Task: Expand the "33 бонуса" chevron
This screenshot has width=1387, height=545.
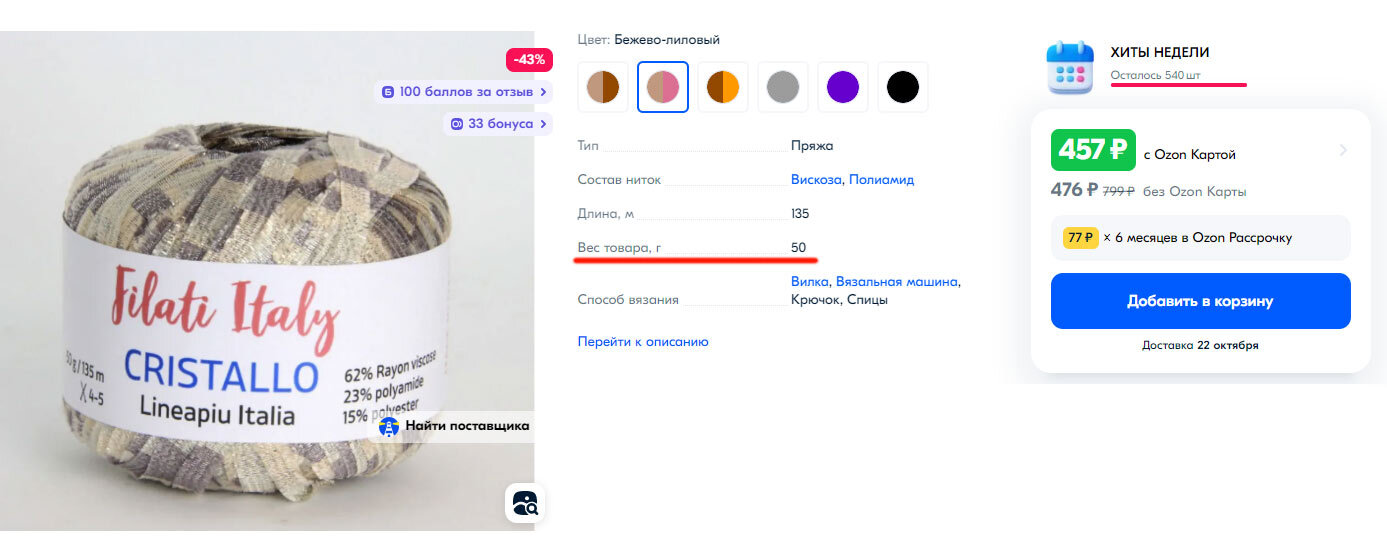Action: (x=543, y=124)
